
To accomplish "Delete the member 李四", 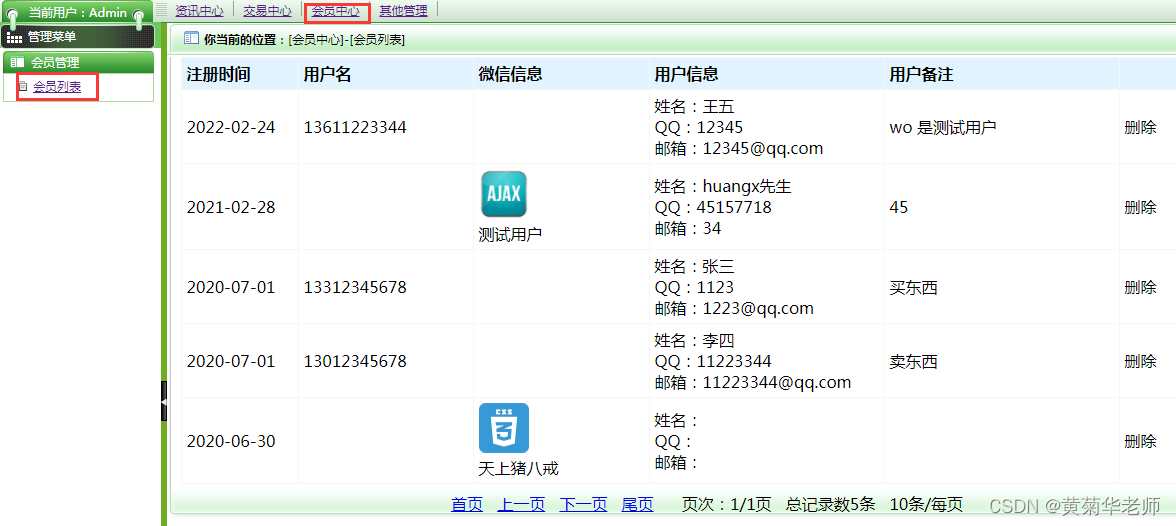I will (x=1140, y=362).
